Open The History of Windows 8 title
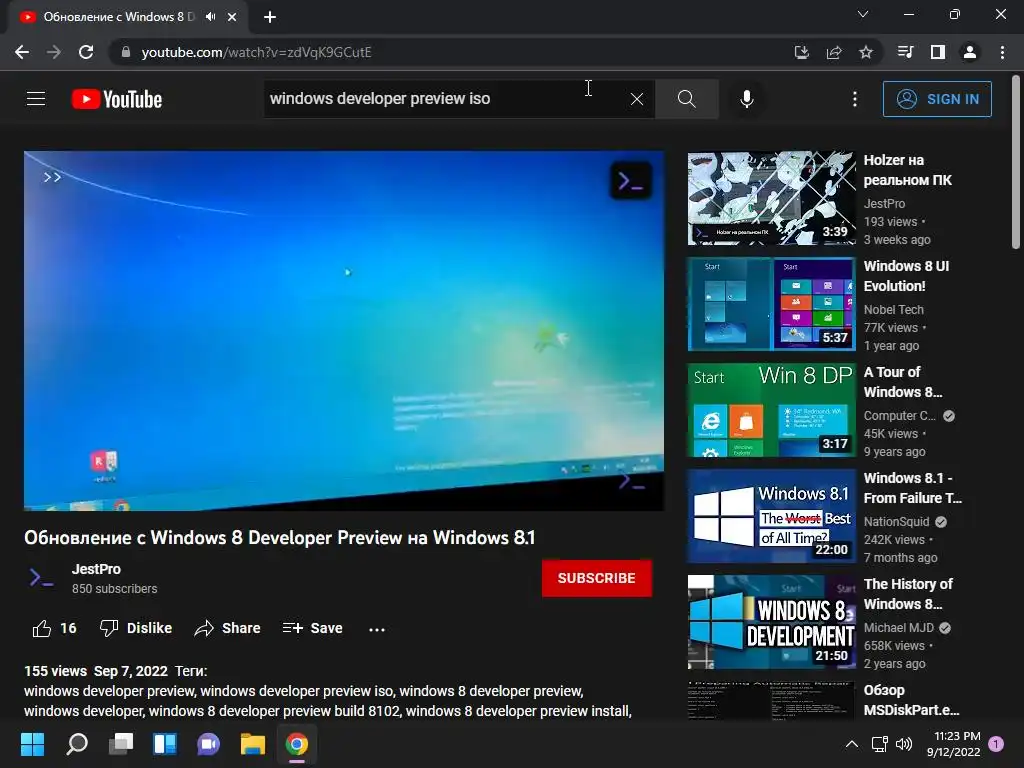Screen dimensions: 1024x768 click(908, 594)
